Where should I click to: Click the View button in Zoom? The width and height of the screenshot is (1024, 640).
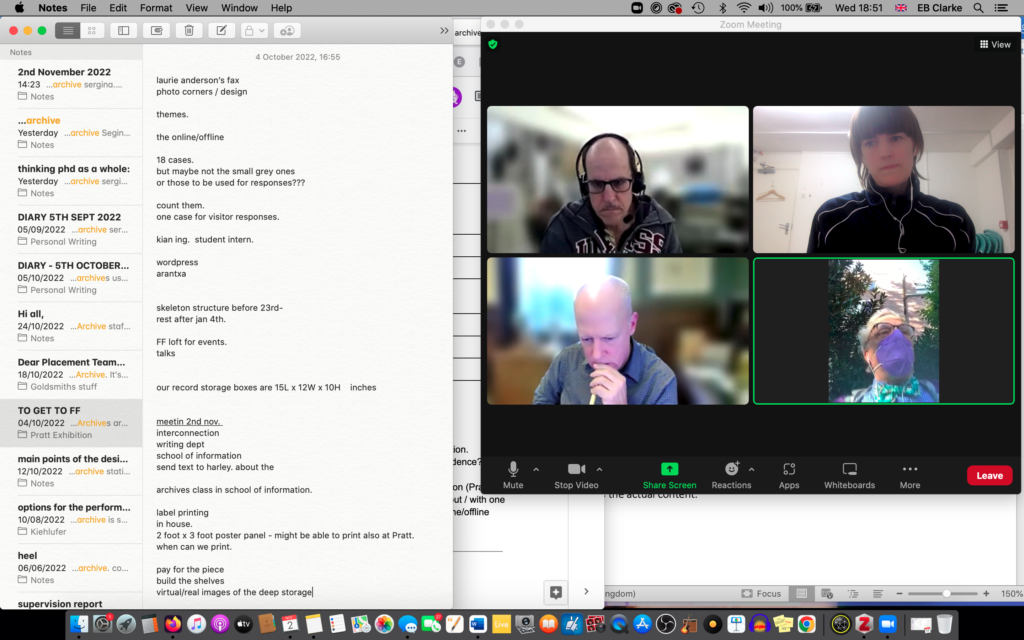click(x=995, y=45)
